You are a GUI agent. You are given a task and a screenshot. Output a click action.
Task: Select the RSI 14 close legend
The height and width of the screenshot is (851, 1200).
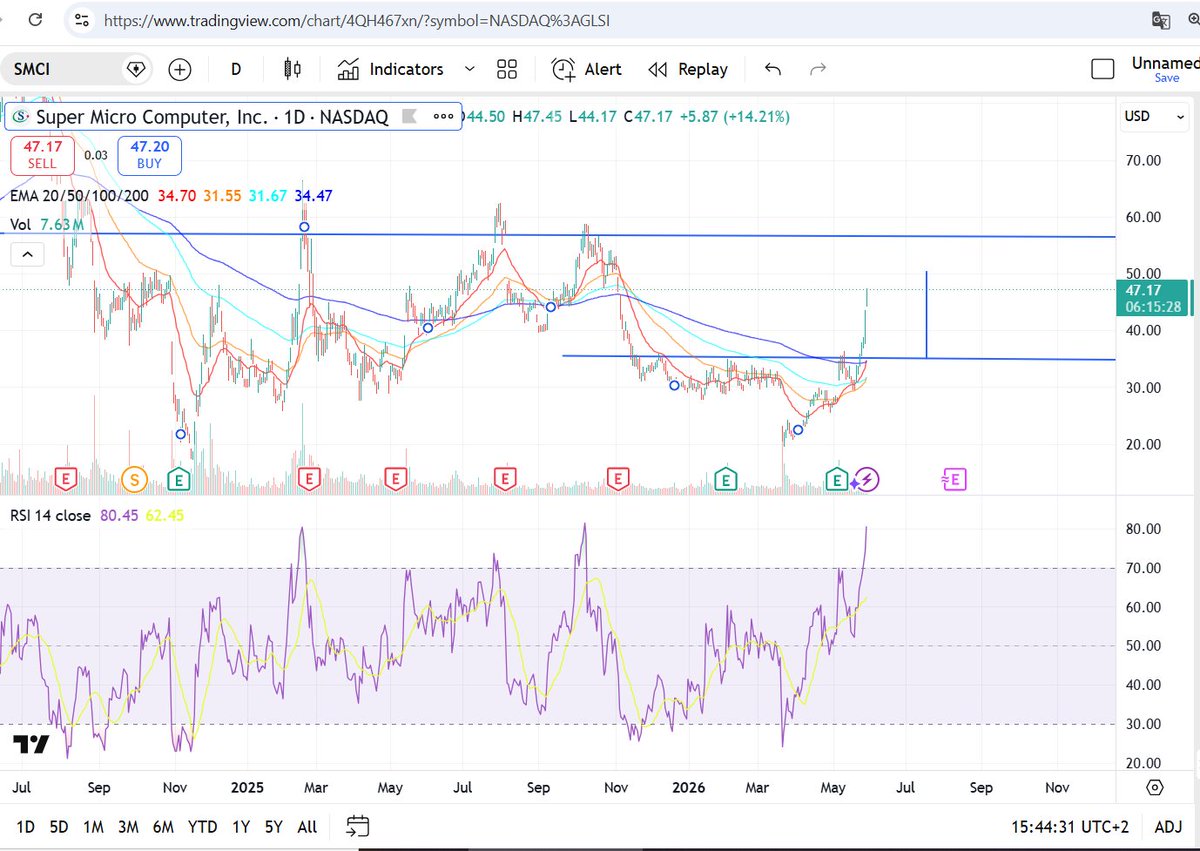tap(50, 516)
